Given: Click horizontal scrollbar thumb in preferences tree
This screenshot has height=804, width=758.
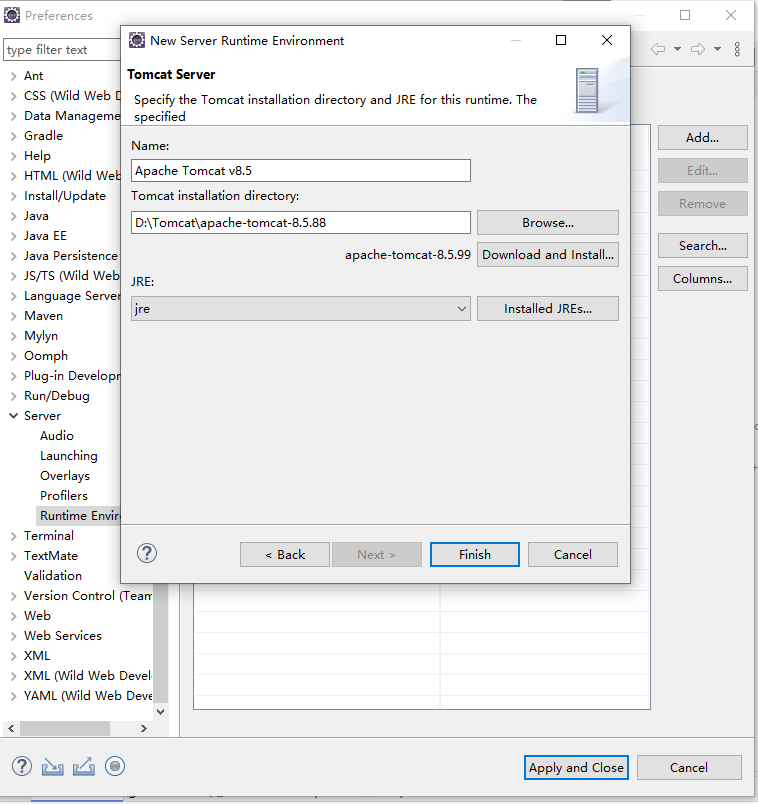Looking at the screenshot, I should click(65, 728).
